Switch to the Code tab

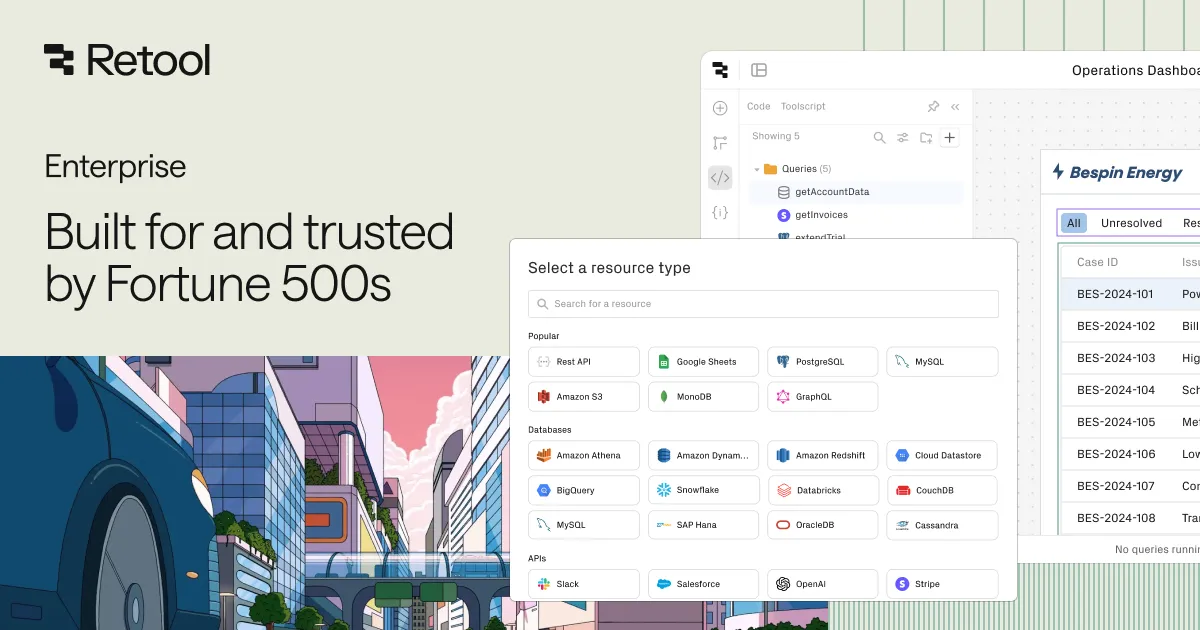pos(759,106)
